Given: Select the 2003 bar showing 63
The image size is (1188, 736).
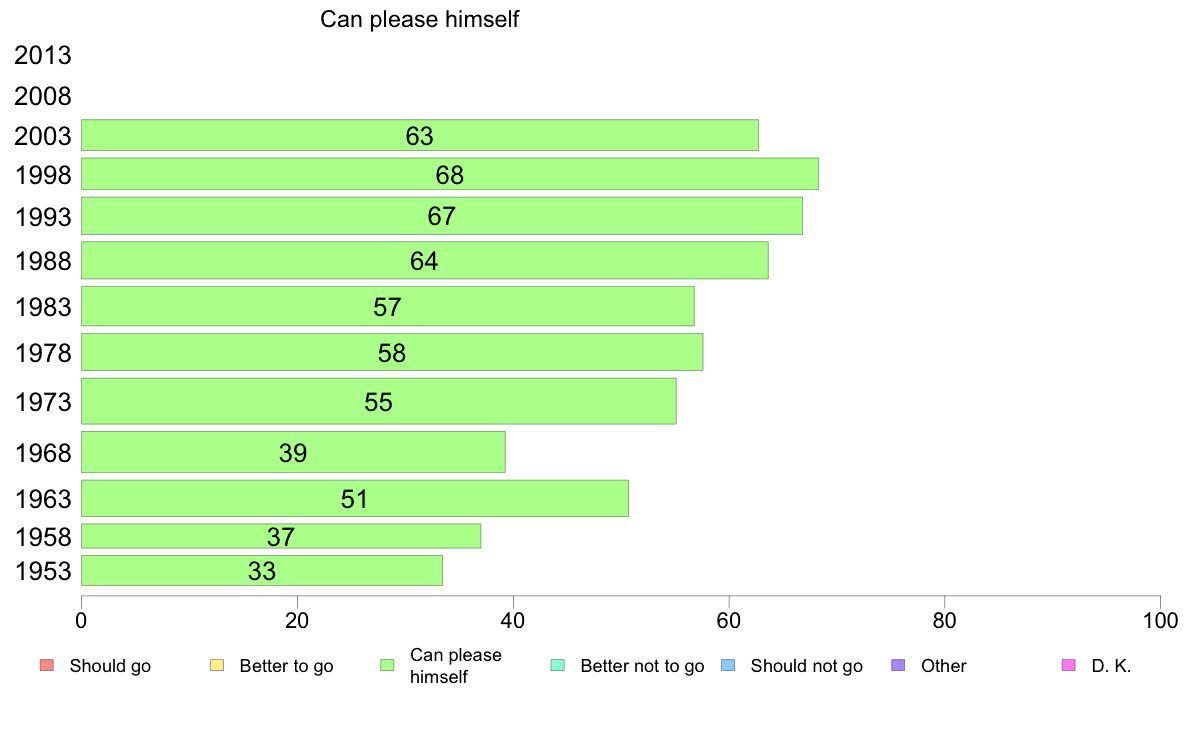Looking at the screenshot, I should 420,135.
